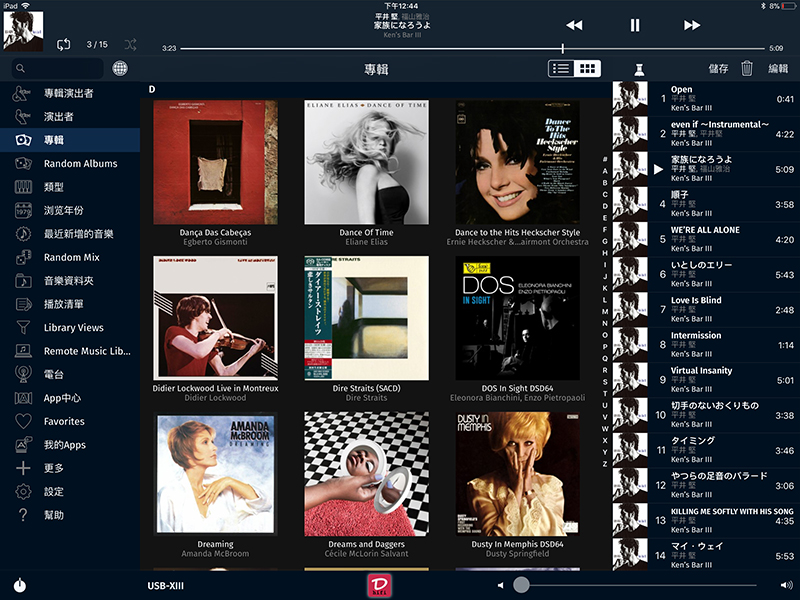The height and width of the screenshot is (600, 800).
Task: Adjust the volume slider handle
Action: [521, 584]
